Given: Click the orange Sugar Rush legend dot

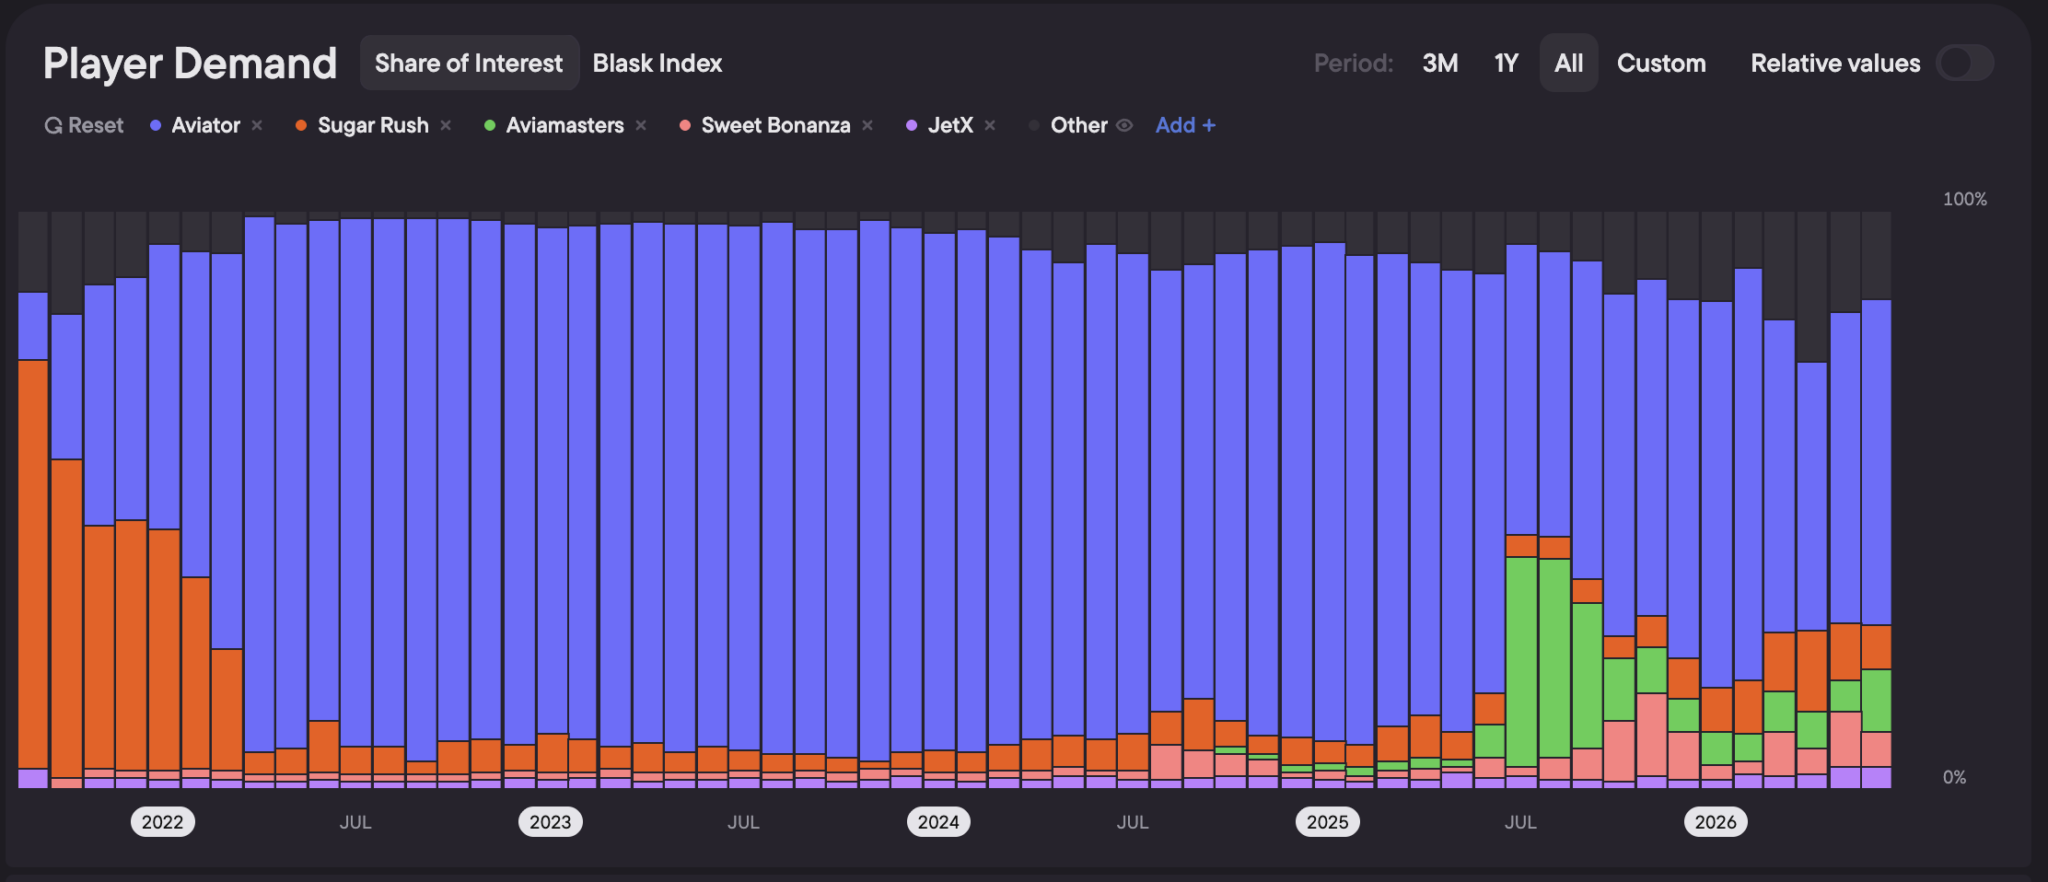Looking at the screenshot, I should click(x=301, y=125).
